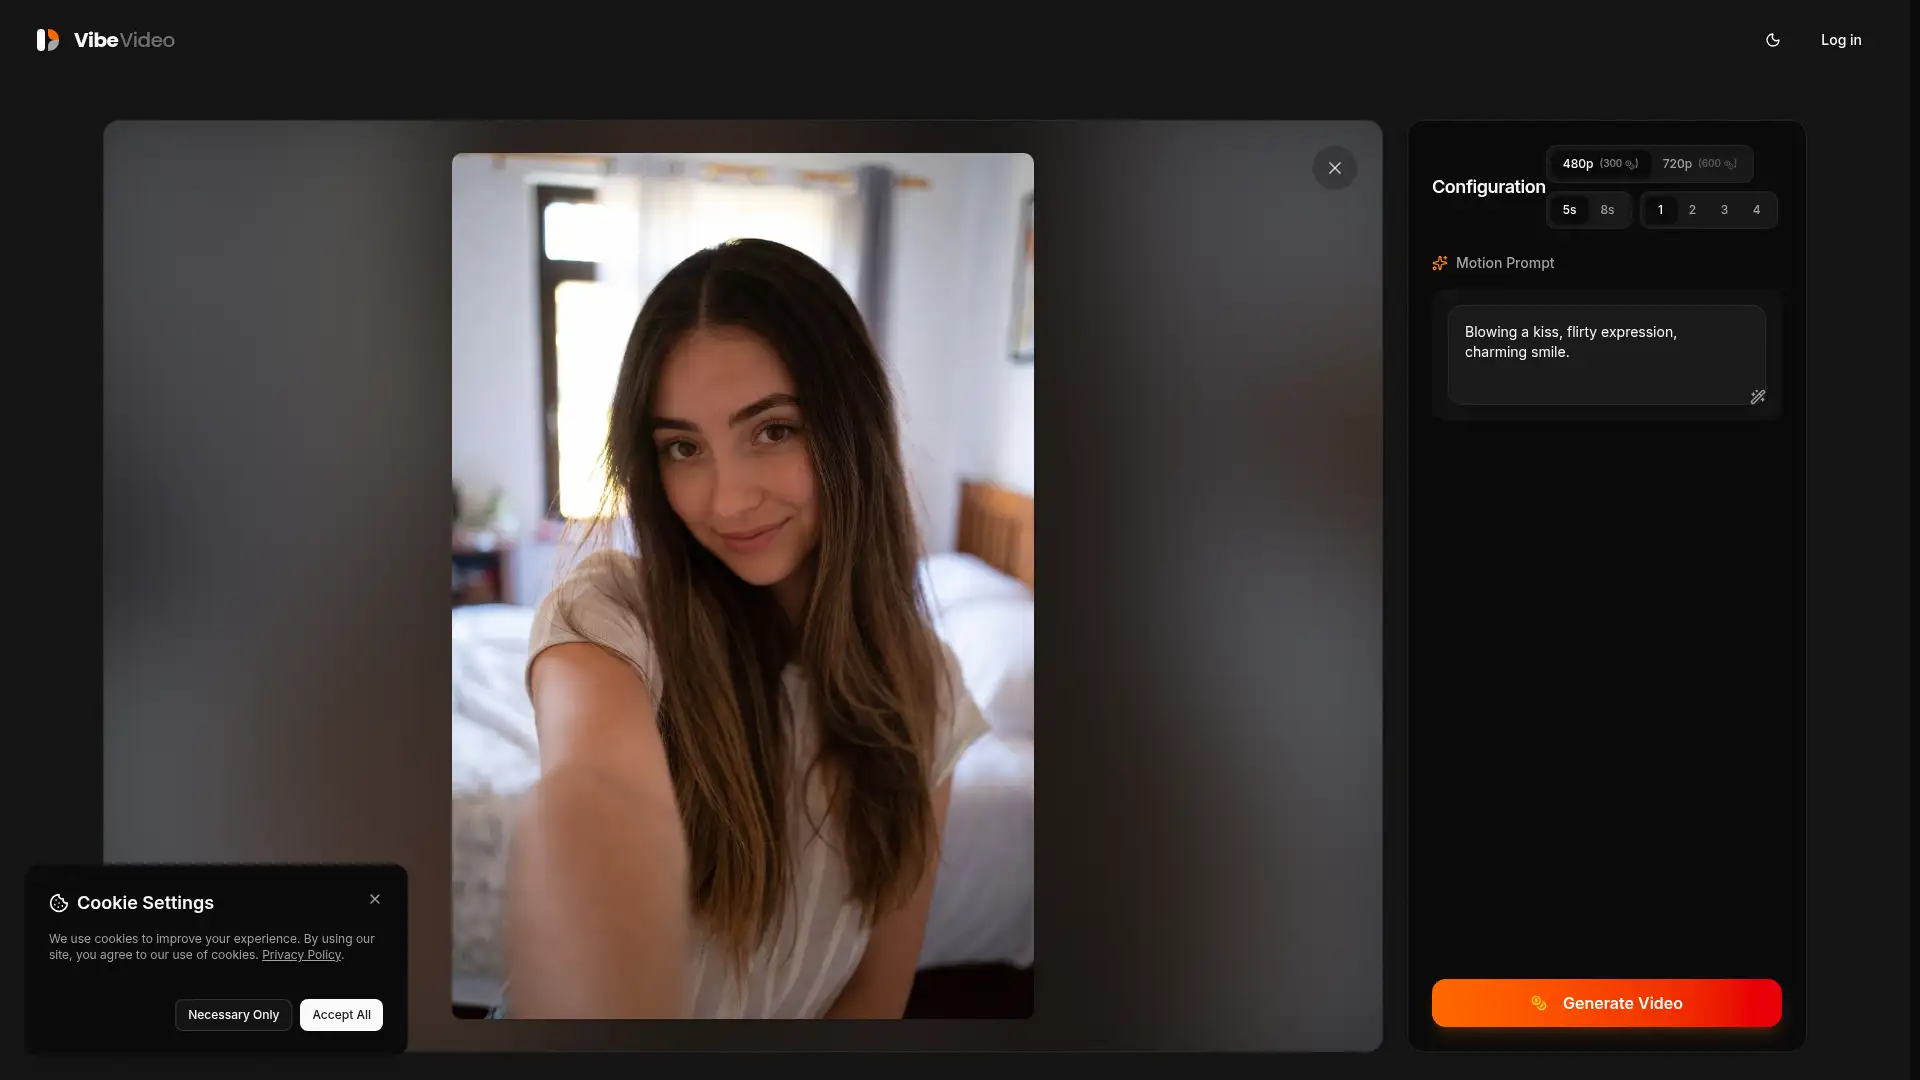Open the Privacy Policy link
Viewport: 1920px width, 1080px height.
[x=301, y=955]
